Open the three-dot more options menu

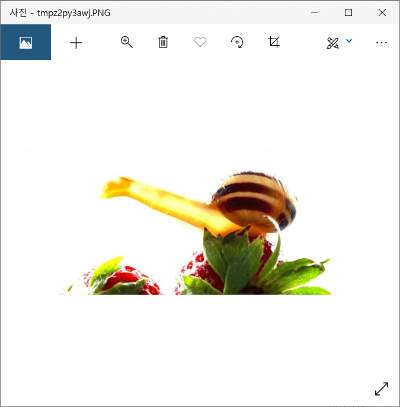(x=381, y=43)
